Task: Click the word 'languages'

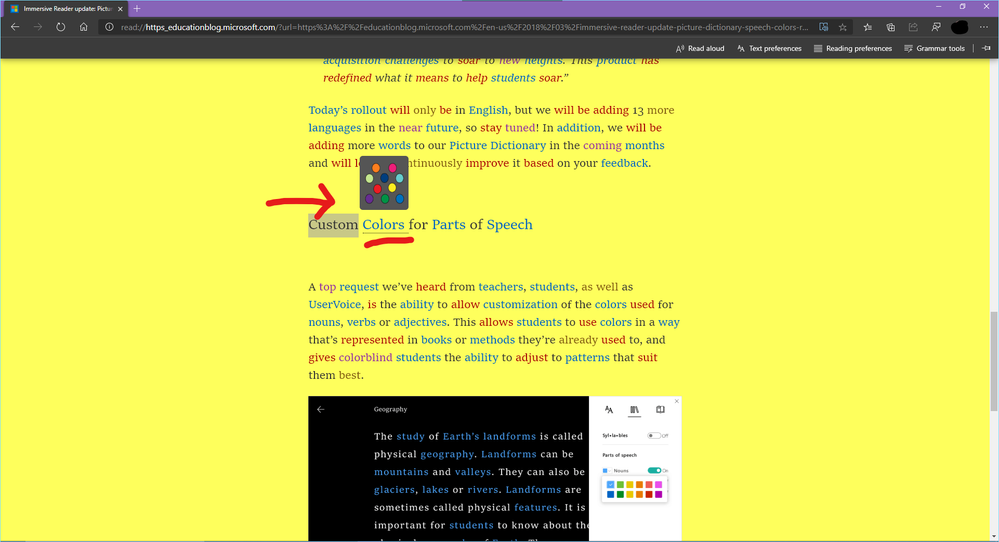Action: pos(334,128)
